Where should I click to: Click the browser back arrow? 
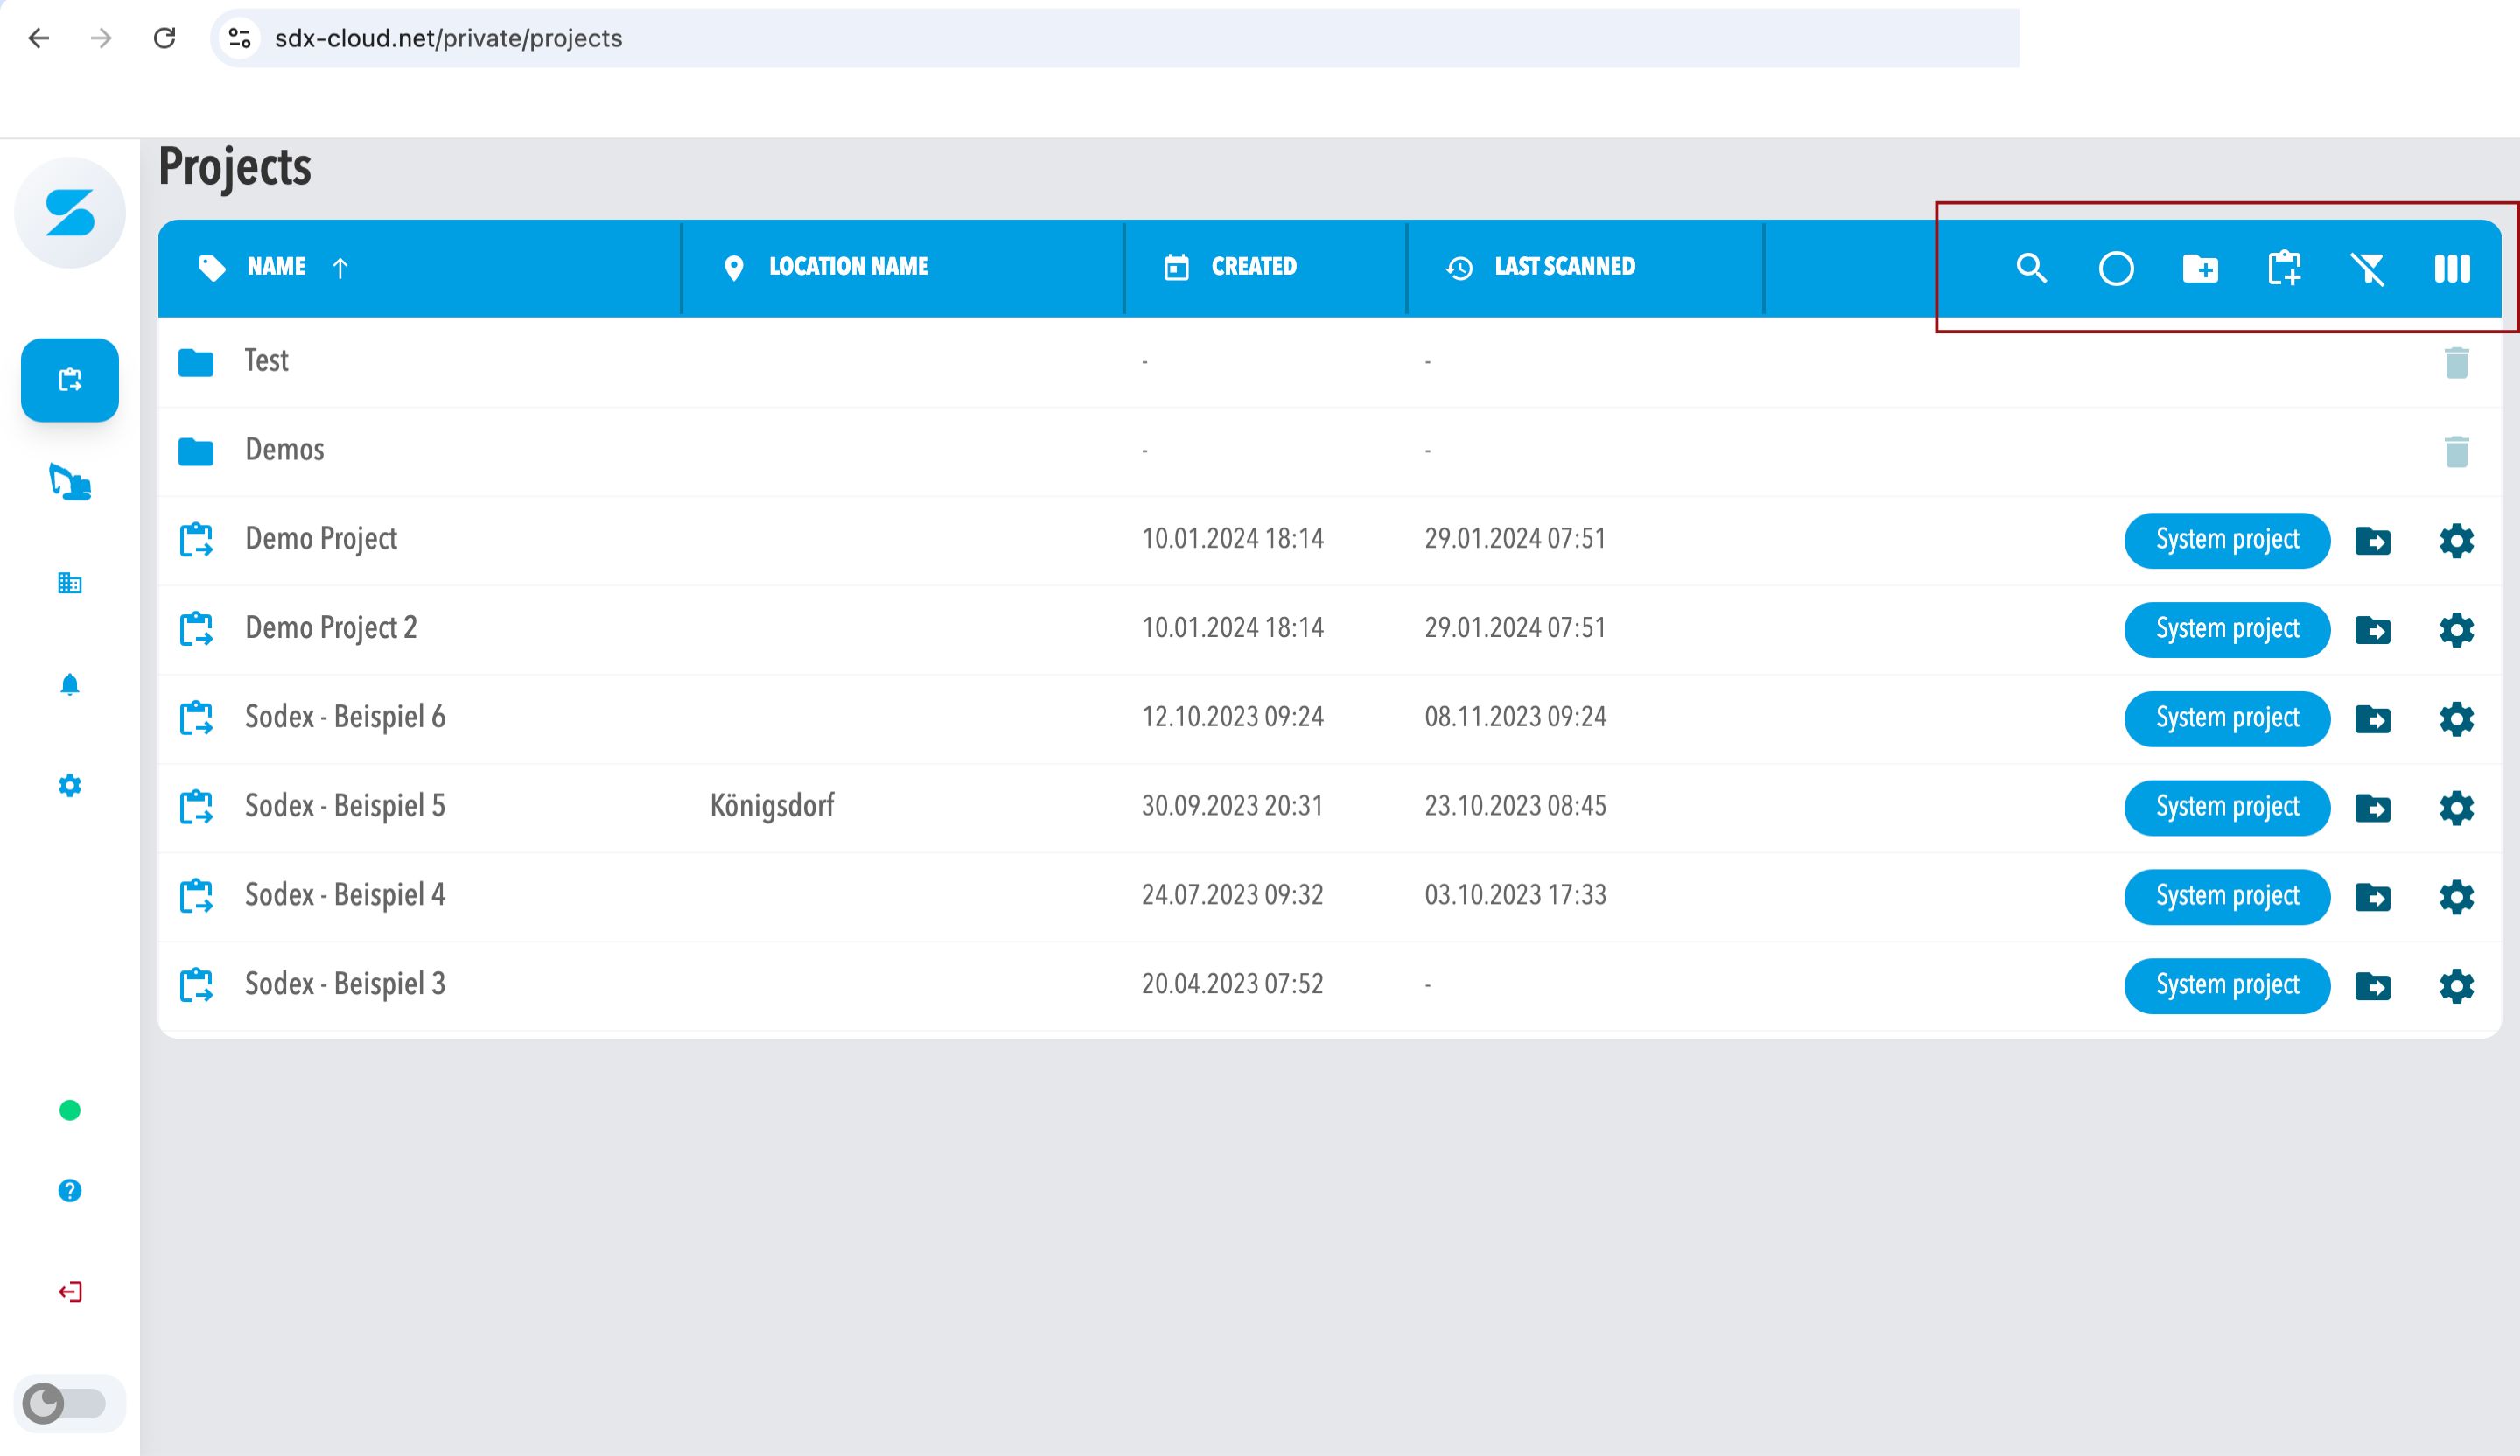pos(39,38)
